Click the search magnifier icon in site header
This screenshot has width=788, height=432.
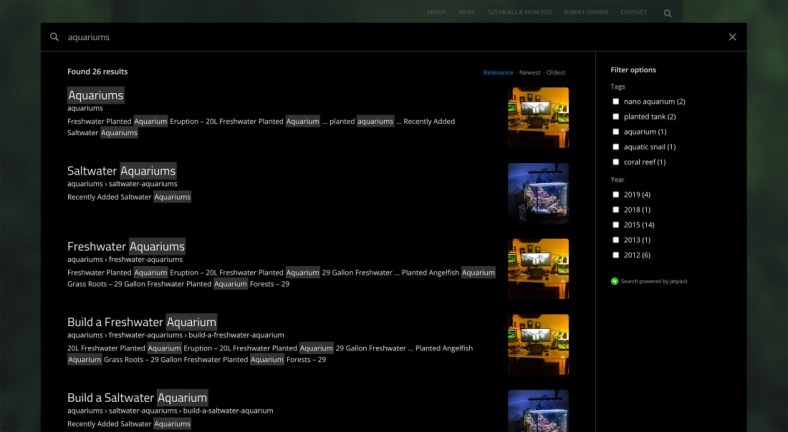point(667,13)
